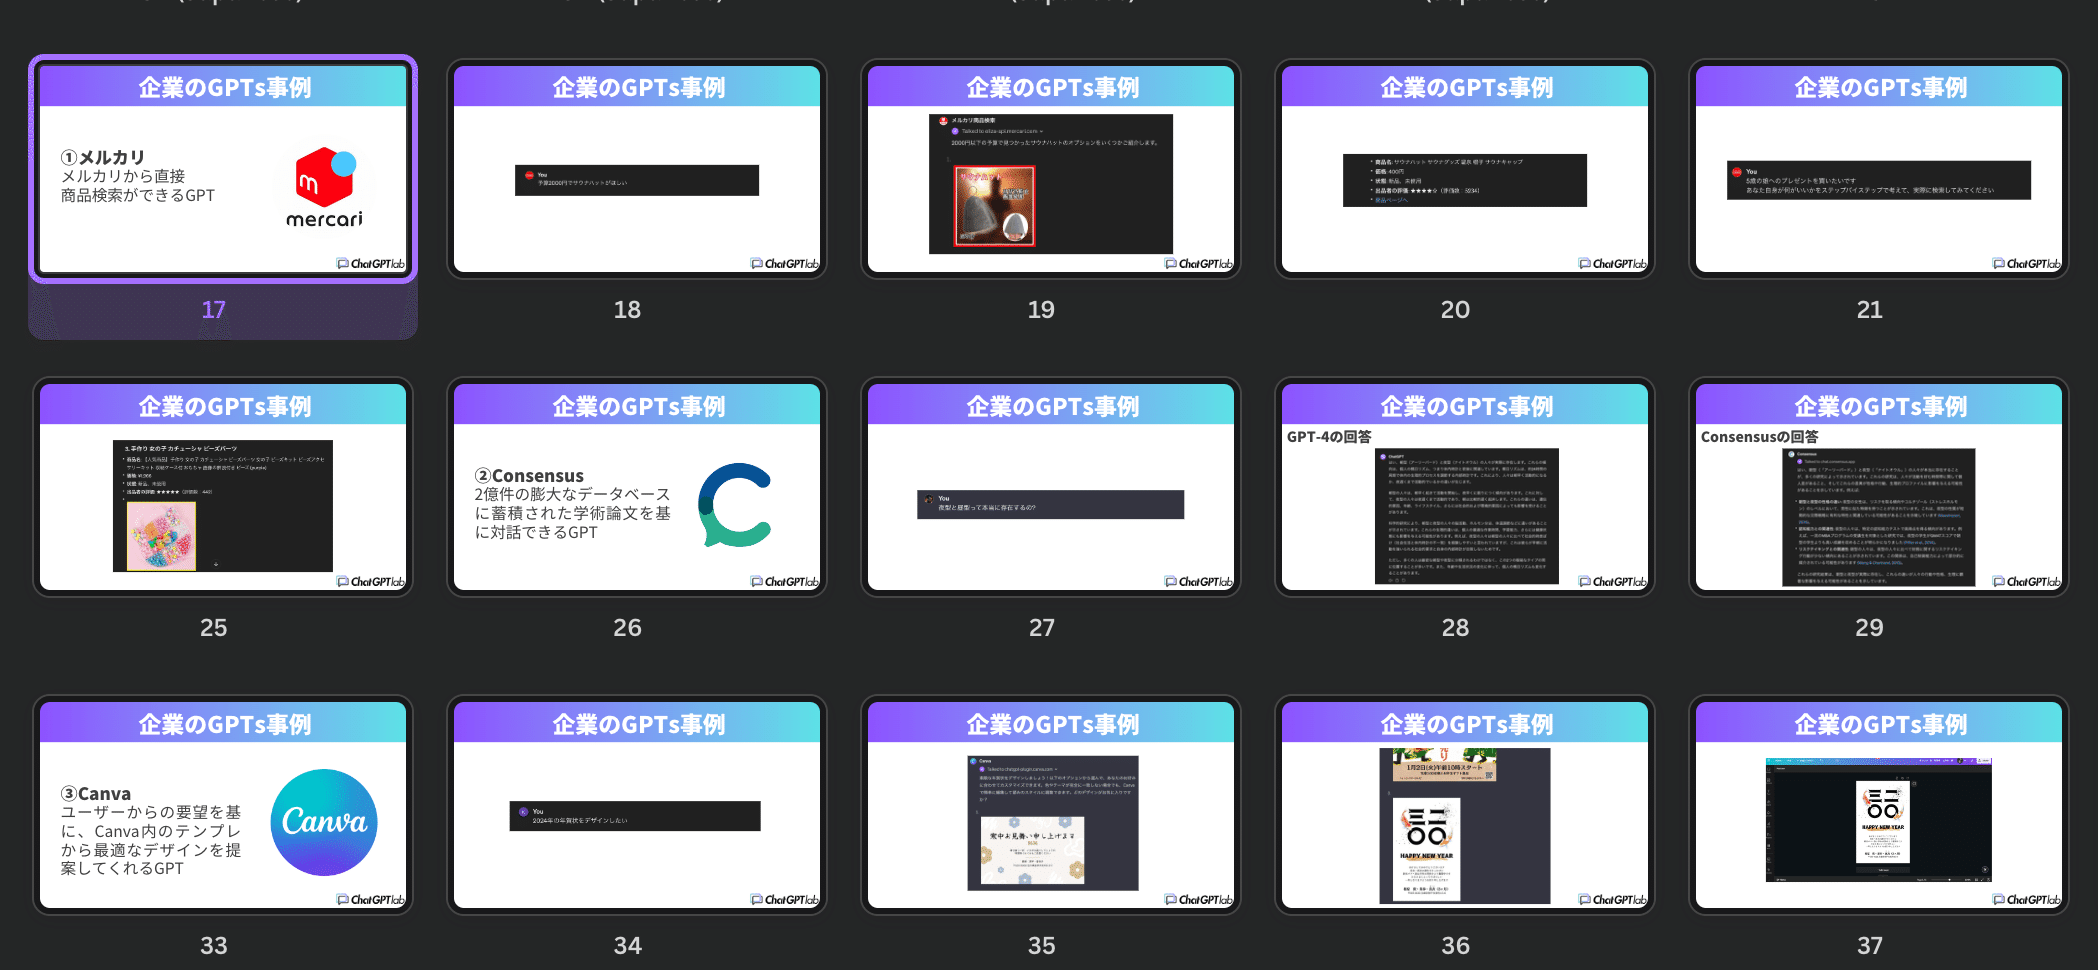Choose slide 37 showing the Canva editor screenshot

coord(1879,805)
